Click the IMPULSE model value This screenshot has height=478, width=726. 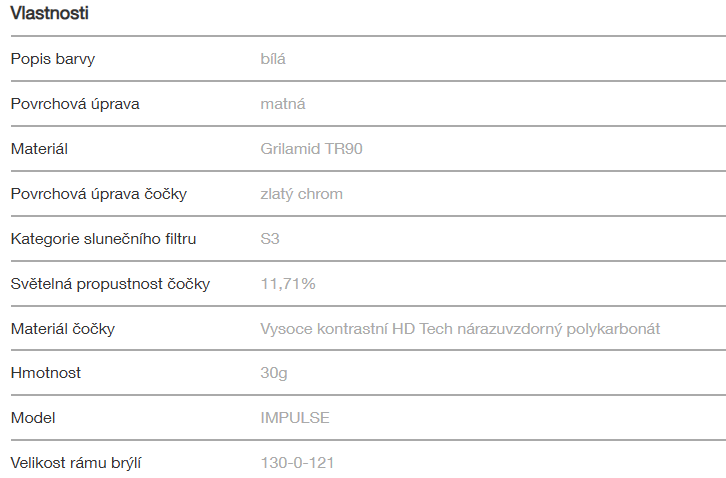[x=295, y=418]
